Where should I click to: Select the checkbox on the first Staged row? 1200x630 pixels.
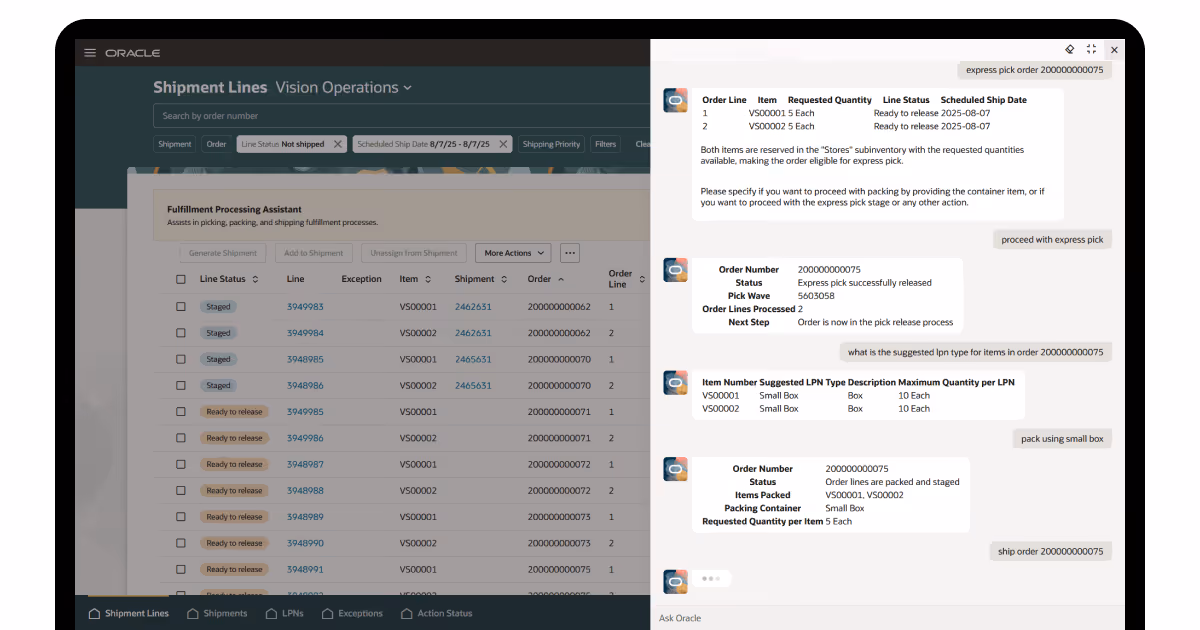[x=181, y=306]
